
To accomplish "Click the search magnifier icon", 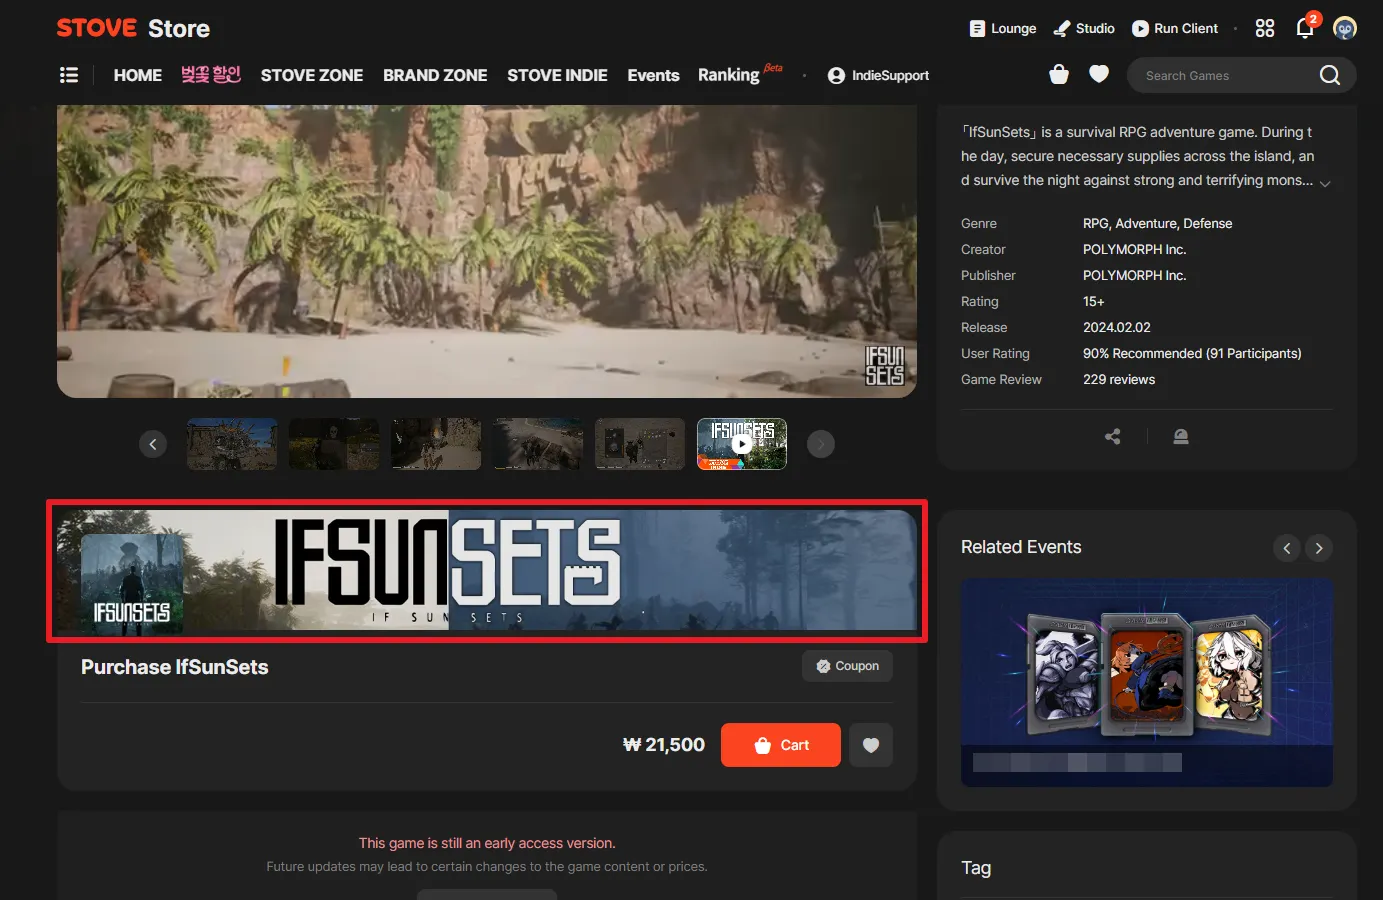I will pos(1330,75).
